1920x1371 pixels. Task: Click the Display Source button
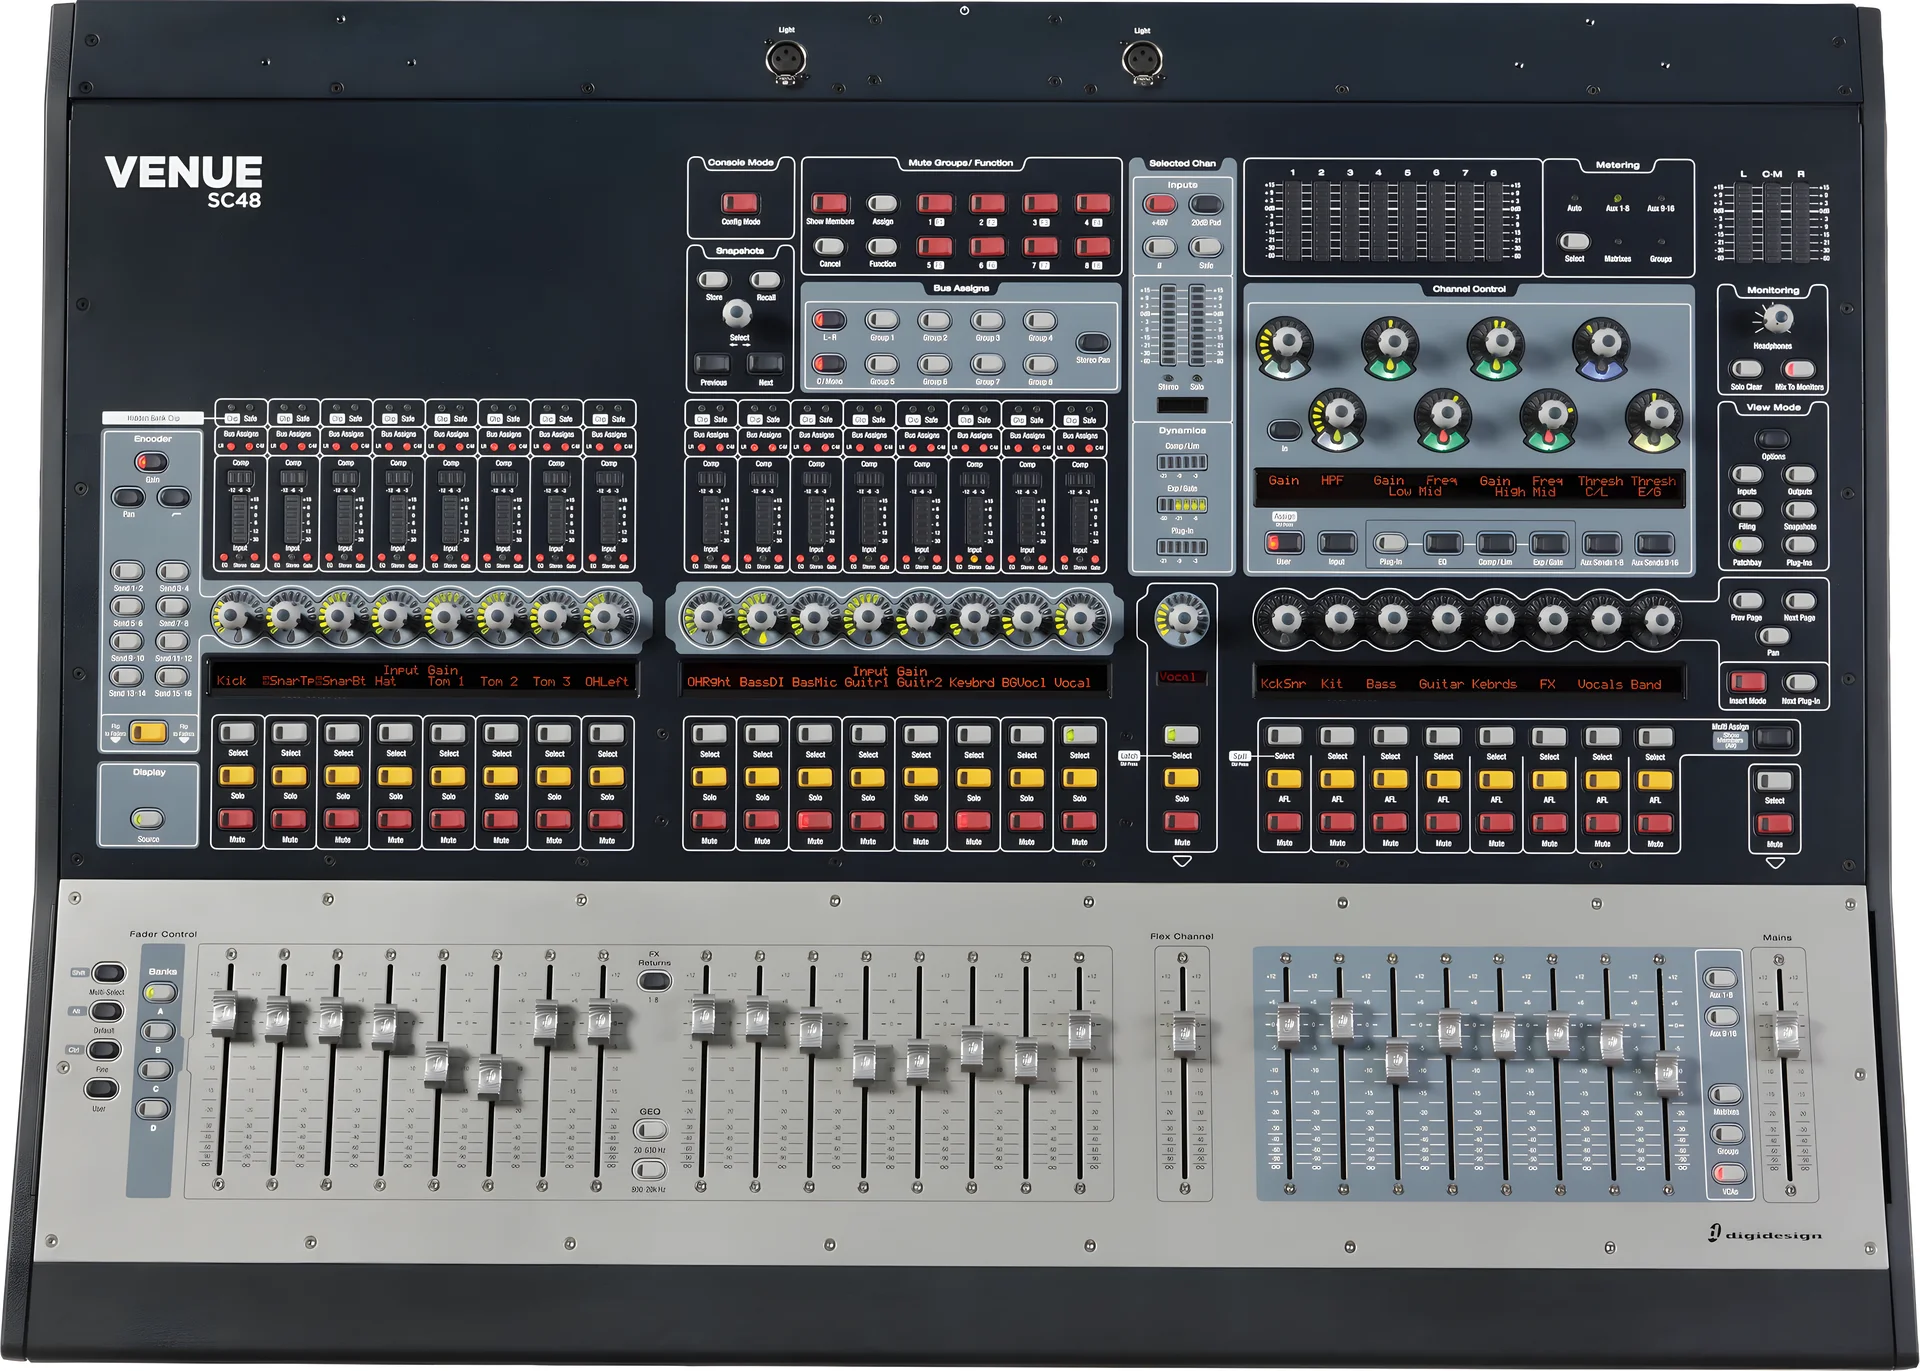point(148,818)
